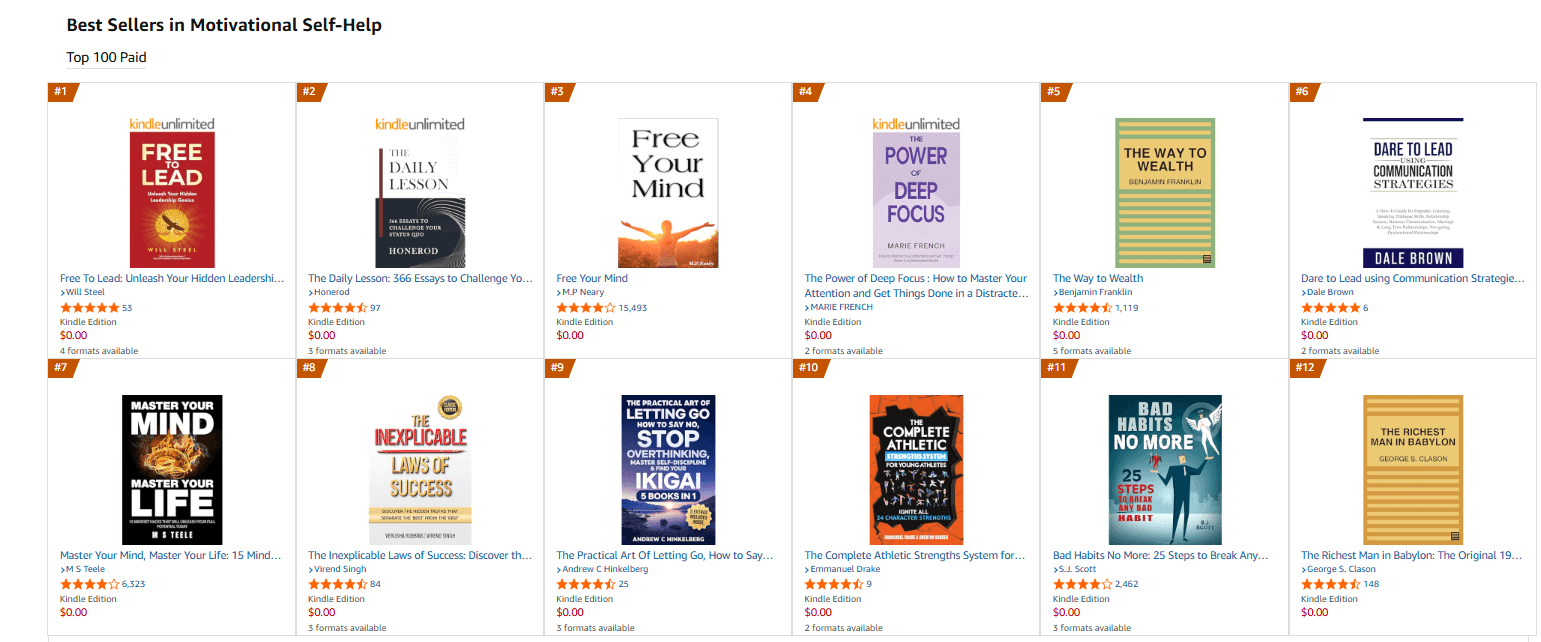Click star rating of The Way to Wealth
The height and width of the screenshot is (642, 1541).
tap(1082, 308)
